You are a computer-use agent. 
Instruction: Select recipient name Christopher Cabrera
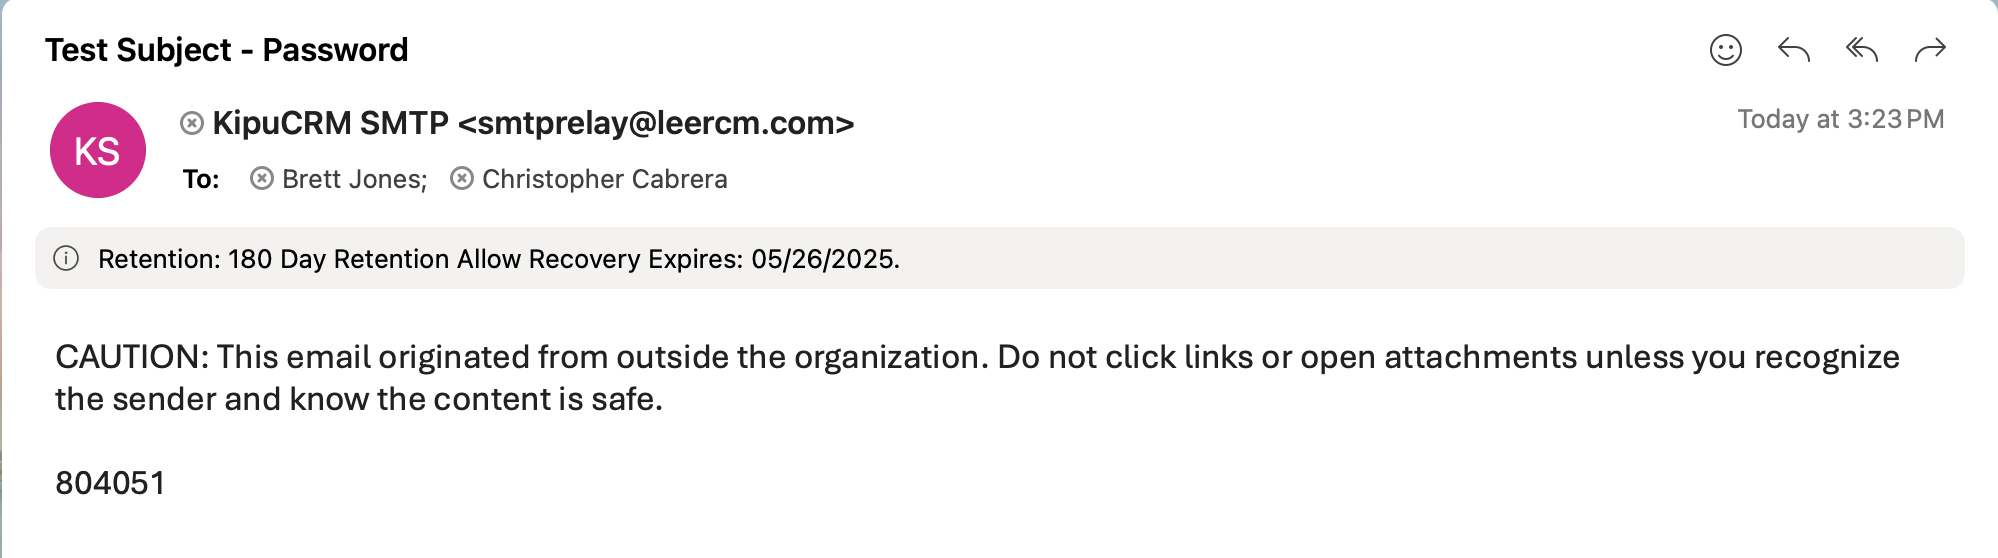tap(604, 179)
